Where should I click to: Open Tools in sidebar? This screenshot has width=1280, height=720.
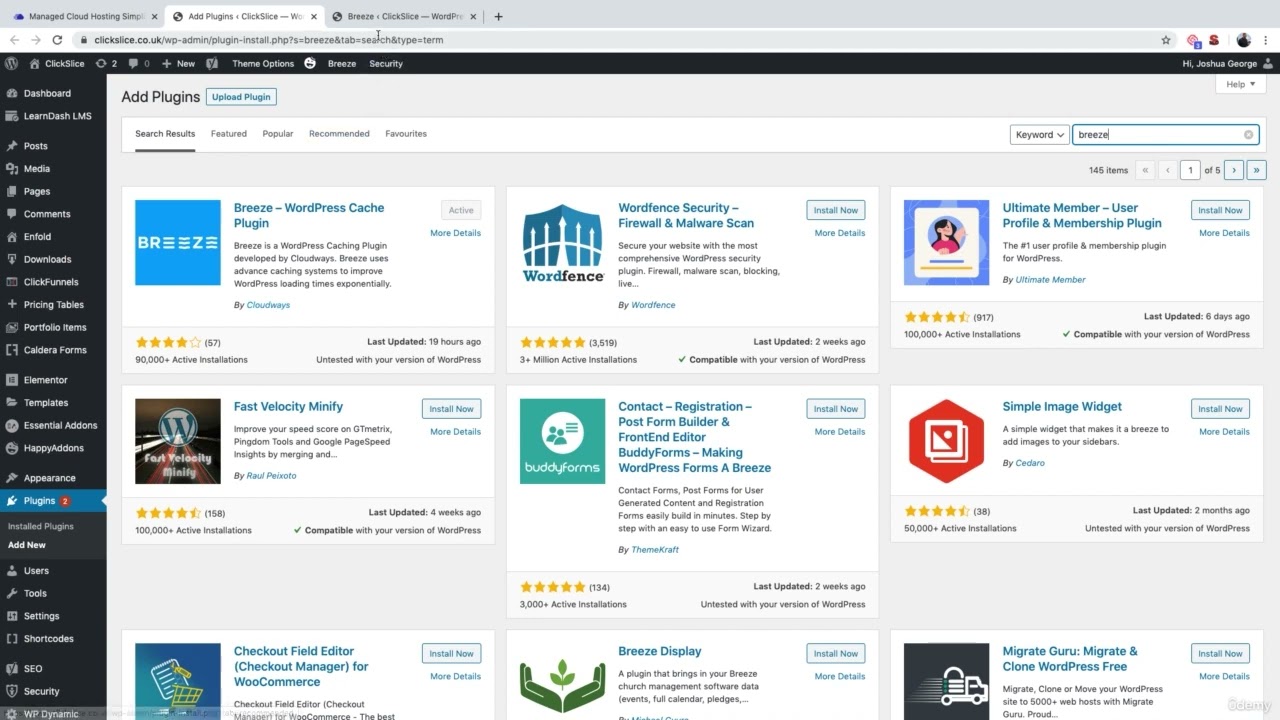35,593
